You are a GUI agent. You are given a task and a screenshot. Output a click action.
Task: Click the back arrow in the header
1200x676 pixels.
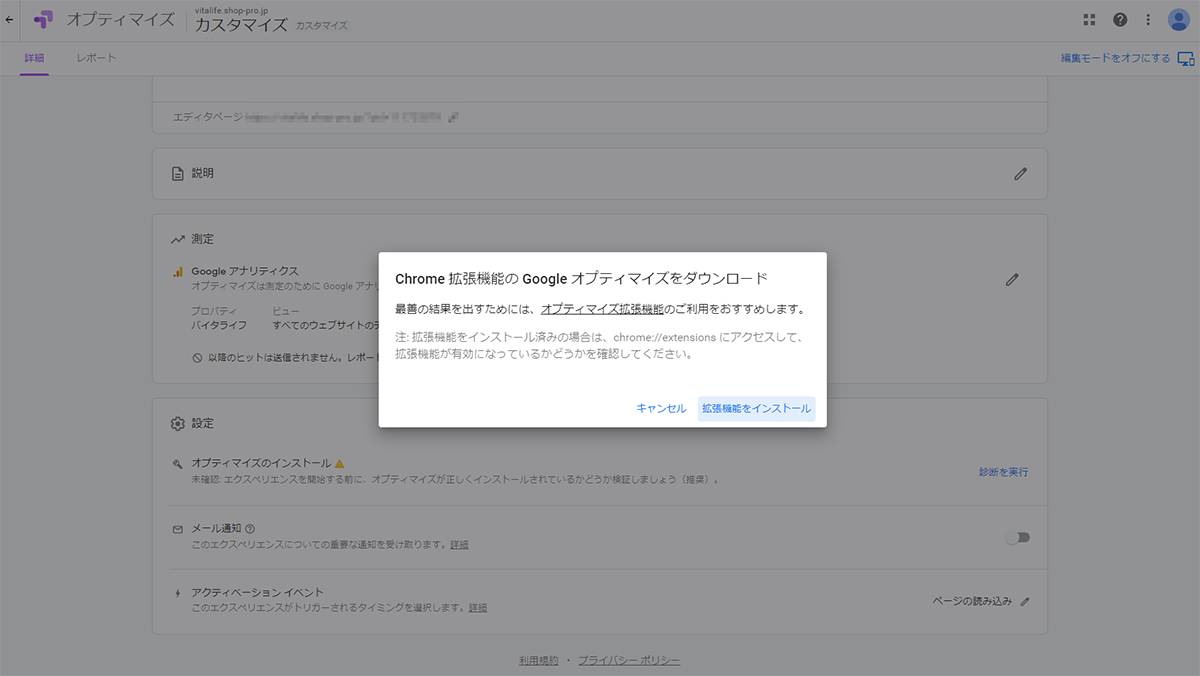pos(9,19)
